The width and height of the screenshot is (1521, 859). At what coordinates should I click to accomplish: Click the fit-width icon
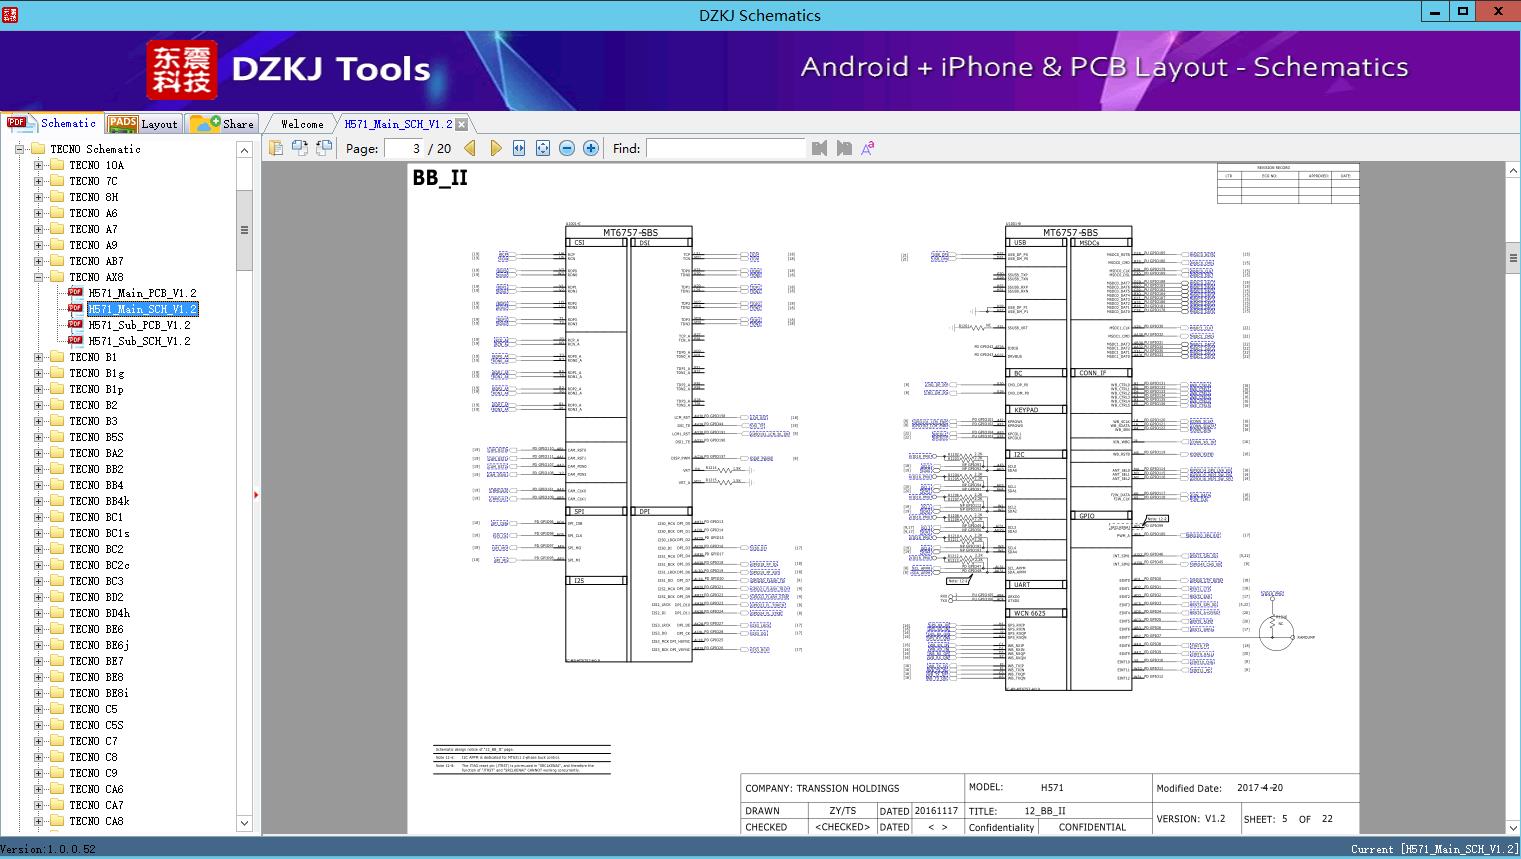click(519, 148)
